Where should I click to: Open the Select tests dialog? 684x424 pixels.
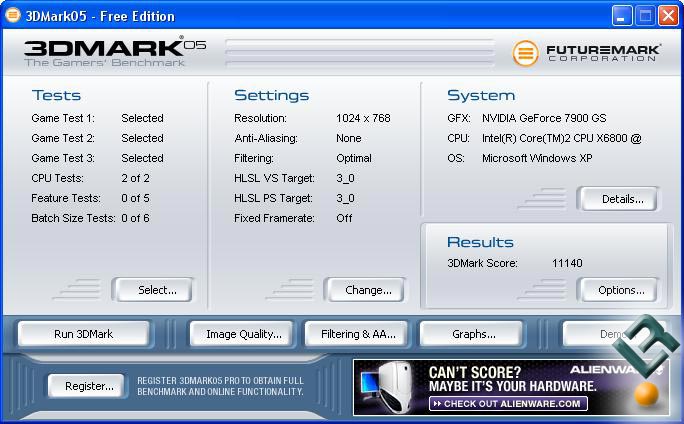[x=156, y=290]
